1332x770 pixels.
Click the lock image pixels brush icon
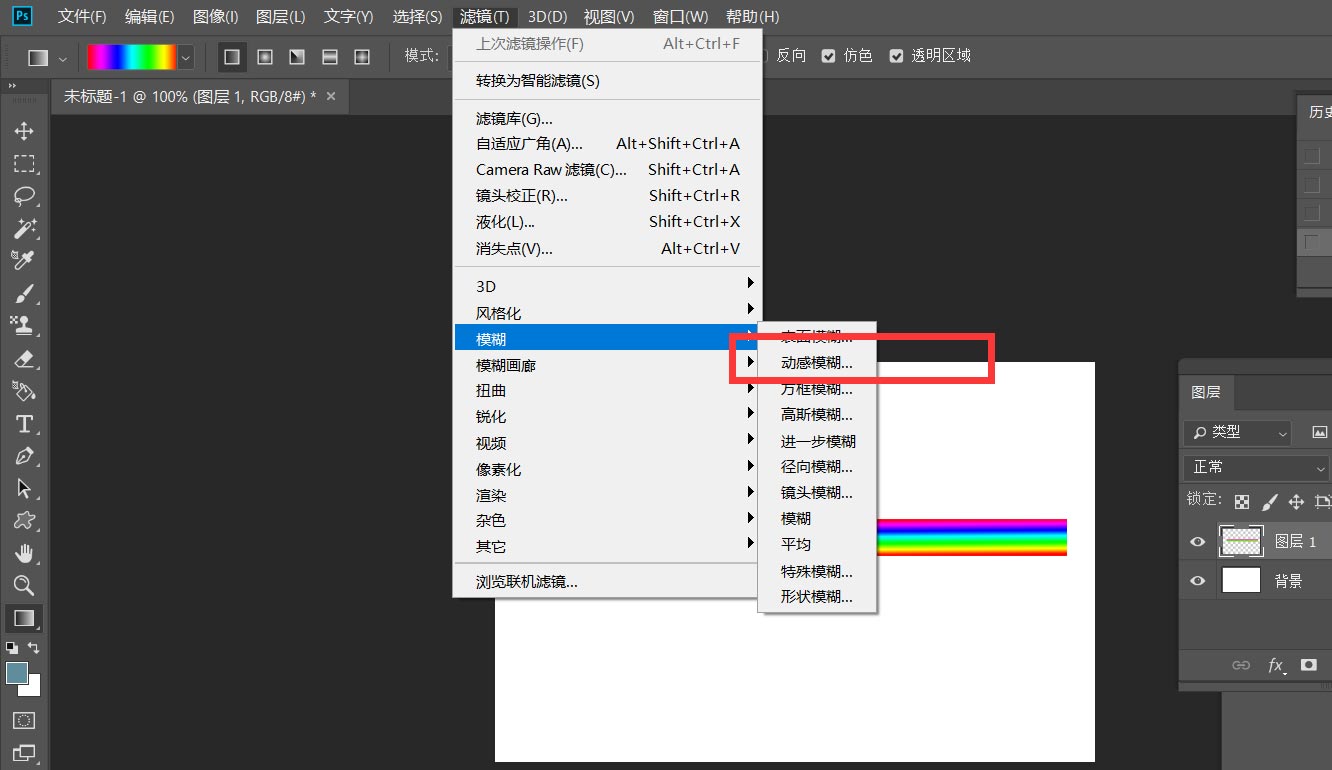tap(1269, 502)
